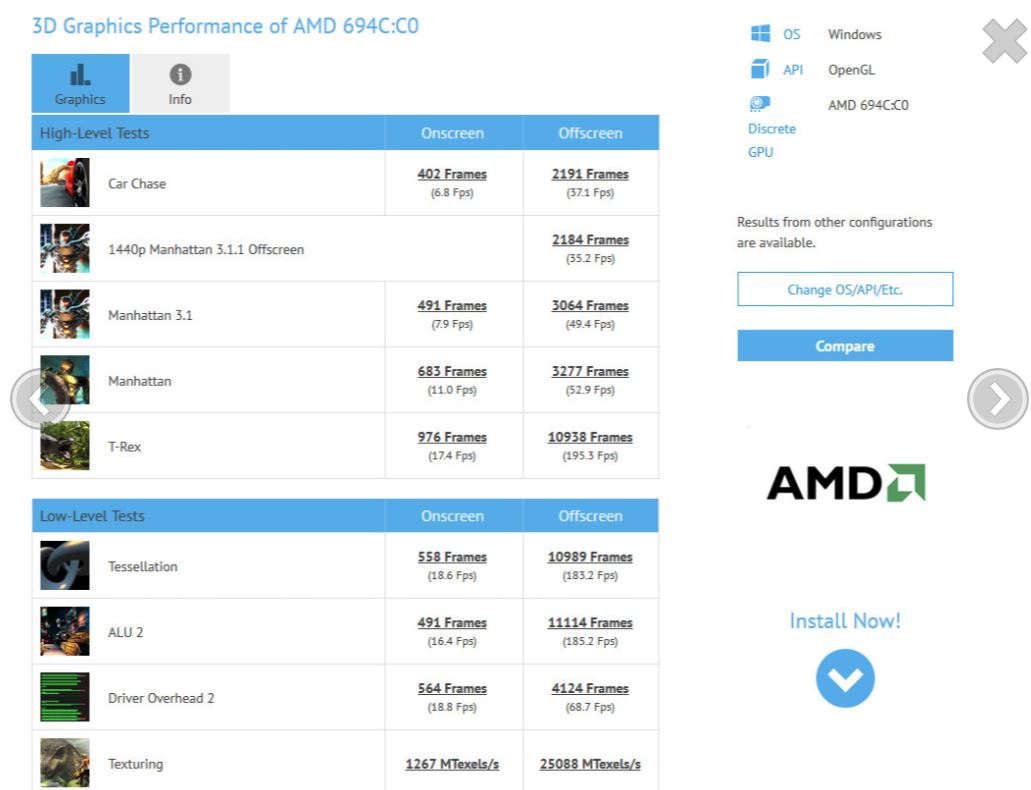This screenshot has height=790, width=1031.
Task: Click the Tessellation test icon
Action: pyautogui.click(x=65, y=566)
